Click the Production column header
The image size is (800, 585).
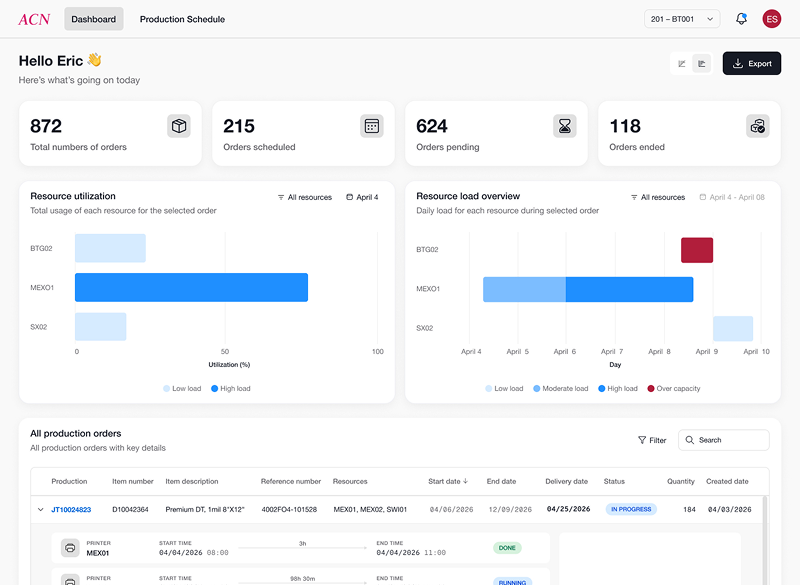click(x=69, y=481)
